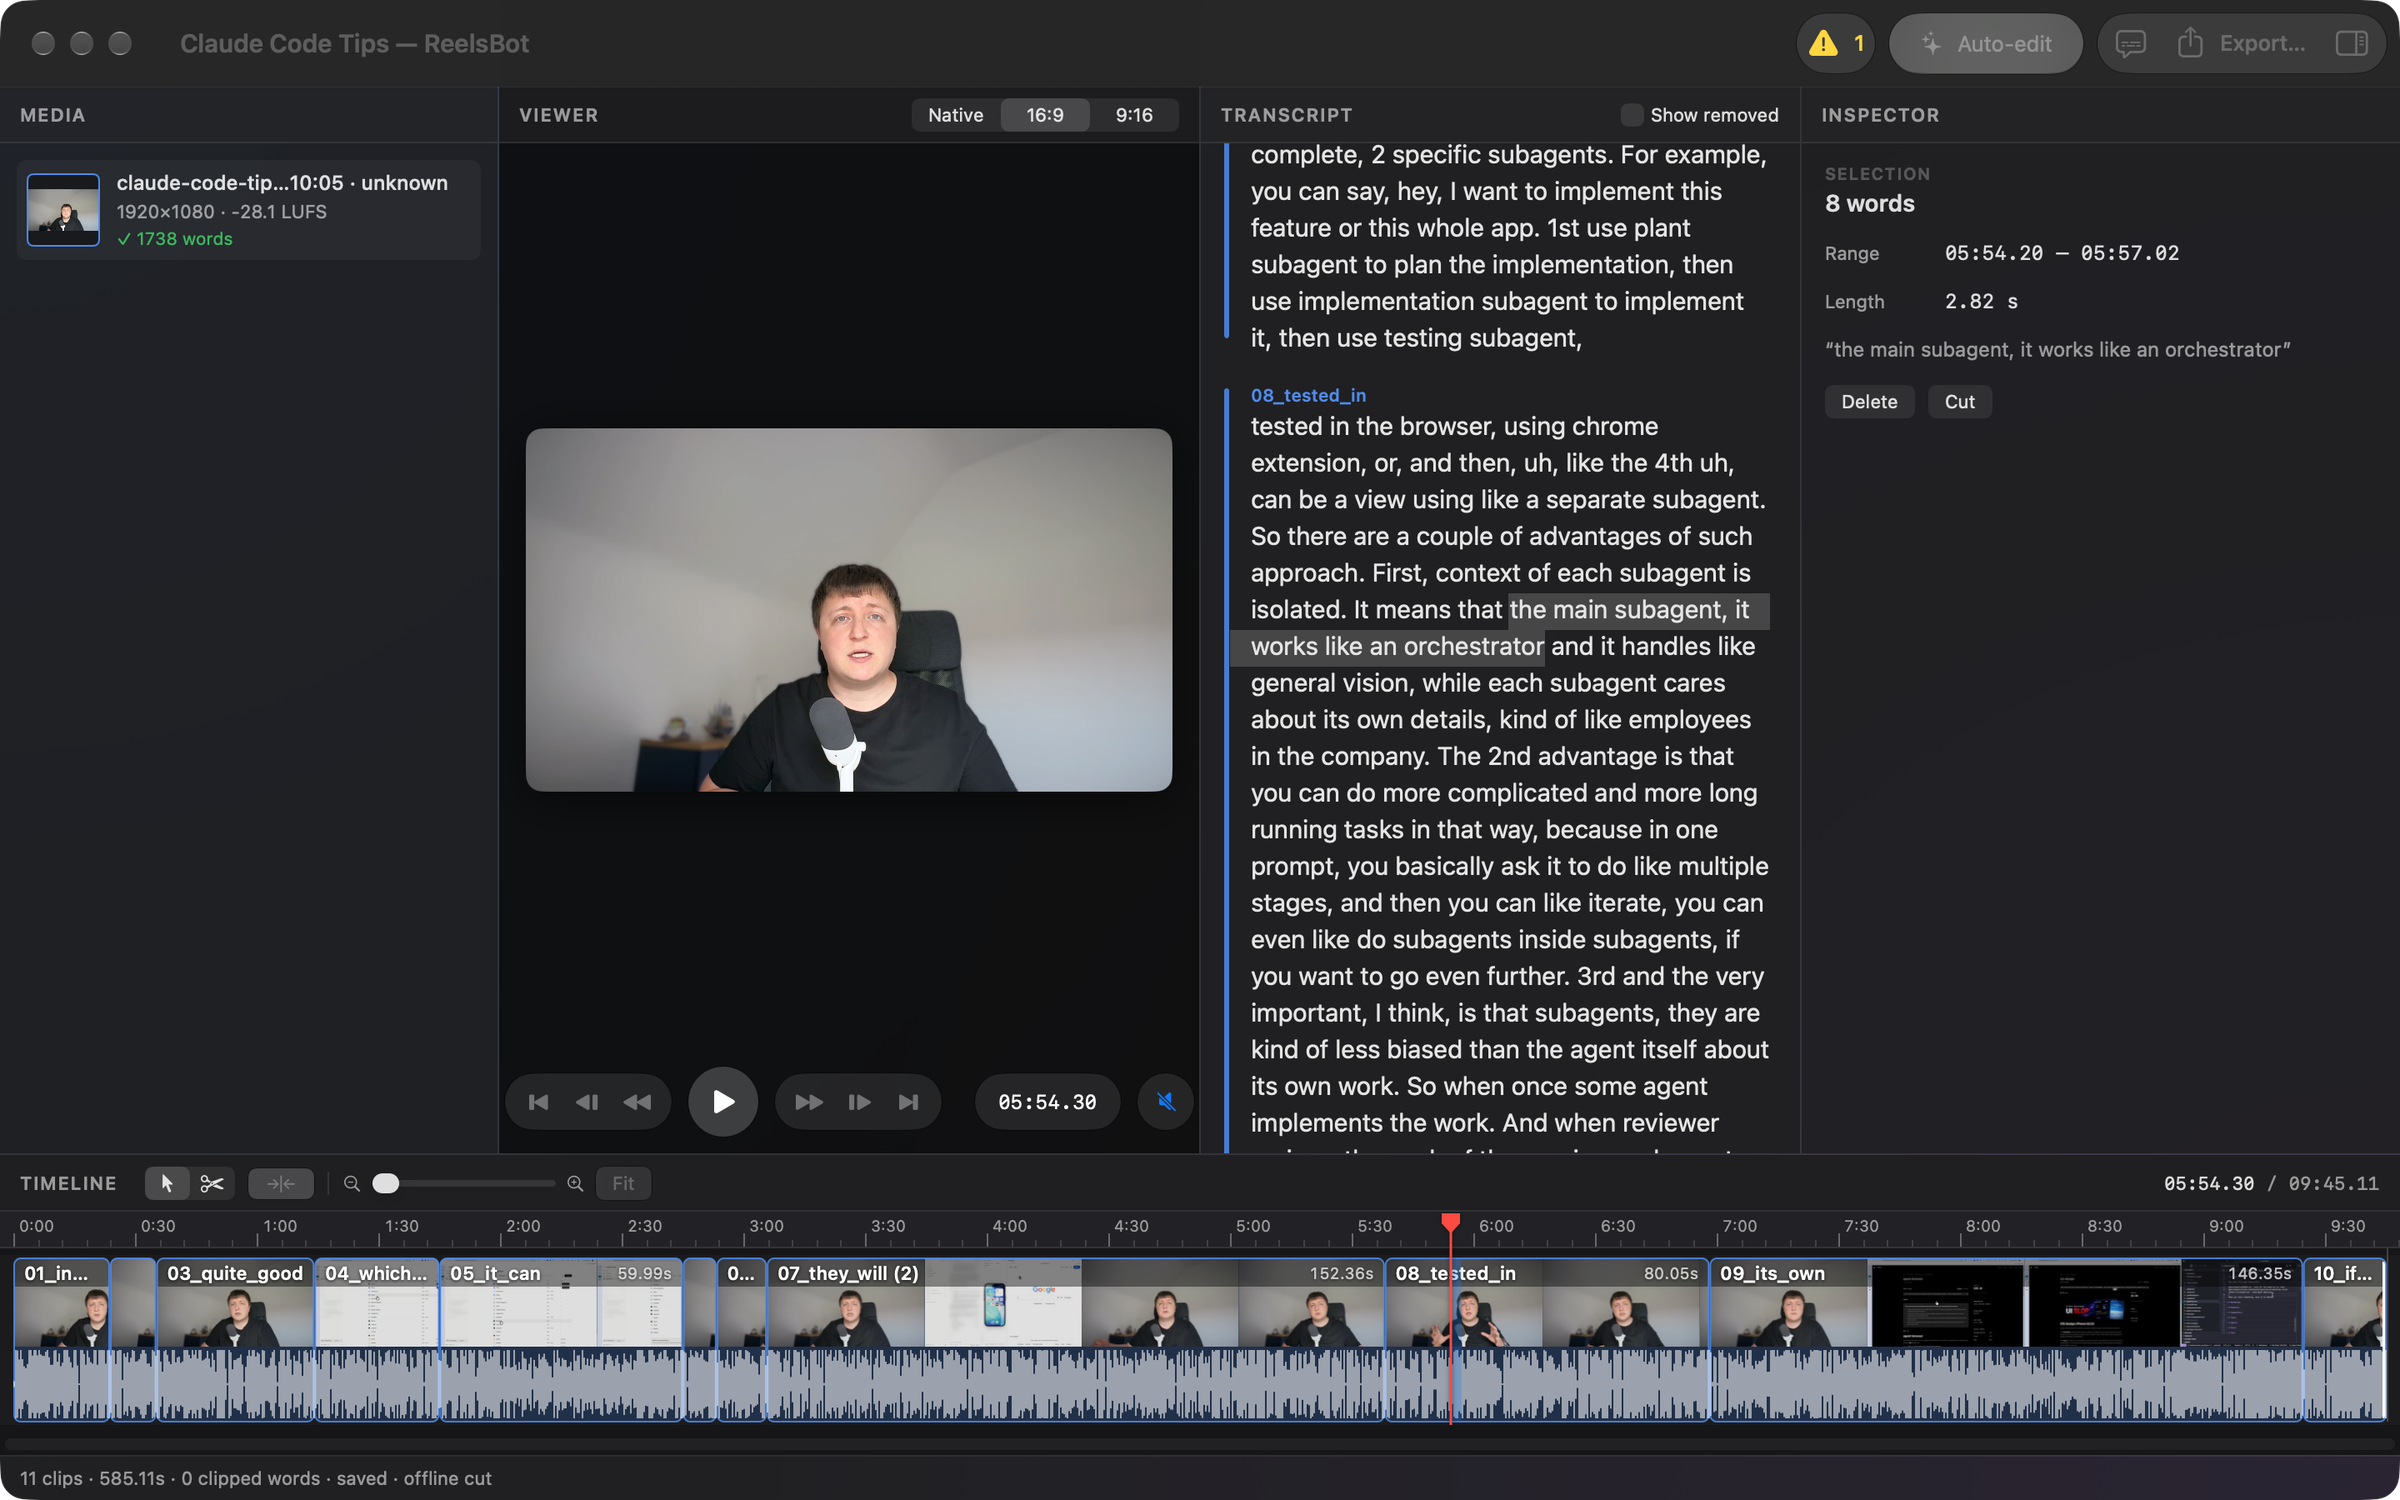Click the zoom out magnifier icon
This screenshot has width=2400, height=1500.
click(x=351, y=1184)
